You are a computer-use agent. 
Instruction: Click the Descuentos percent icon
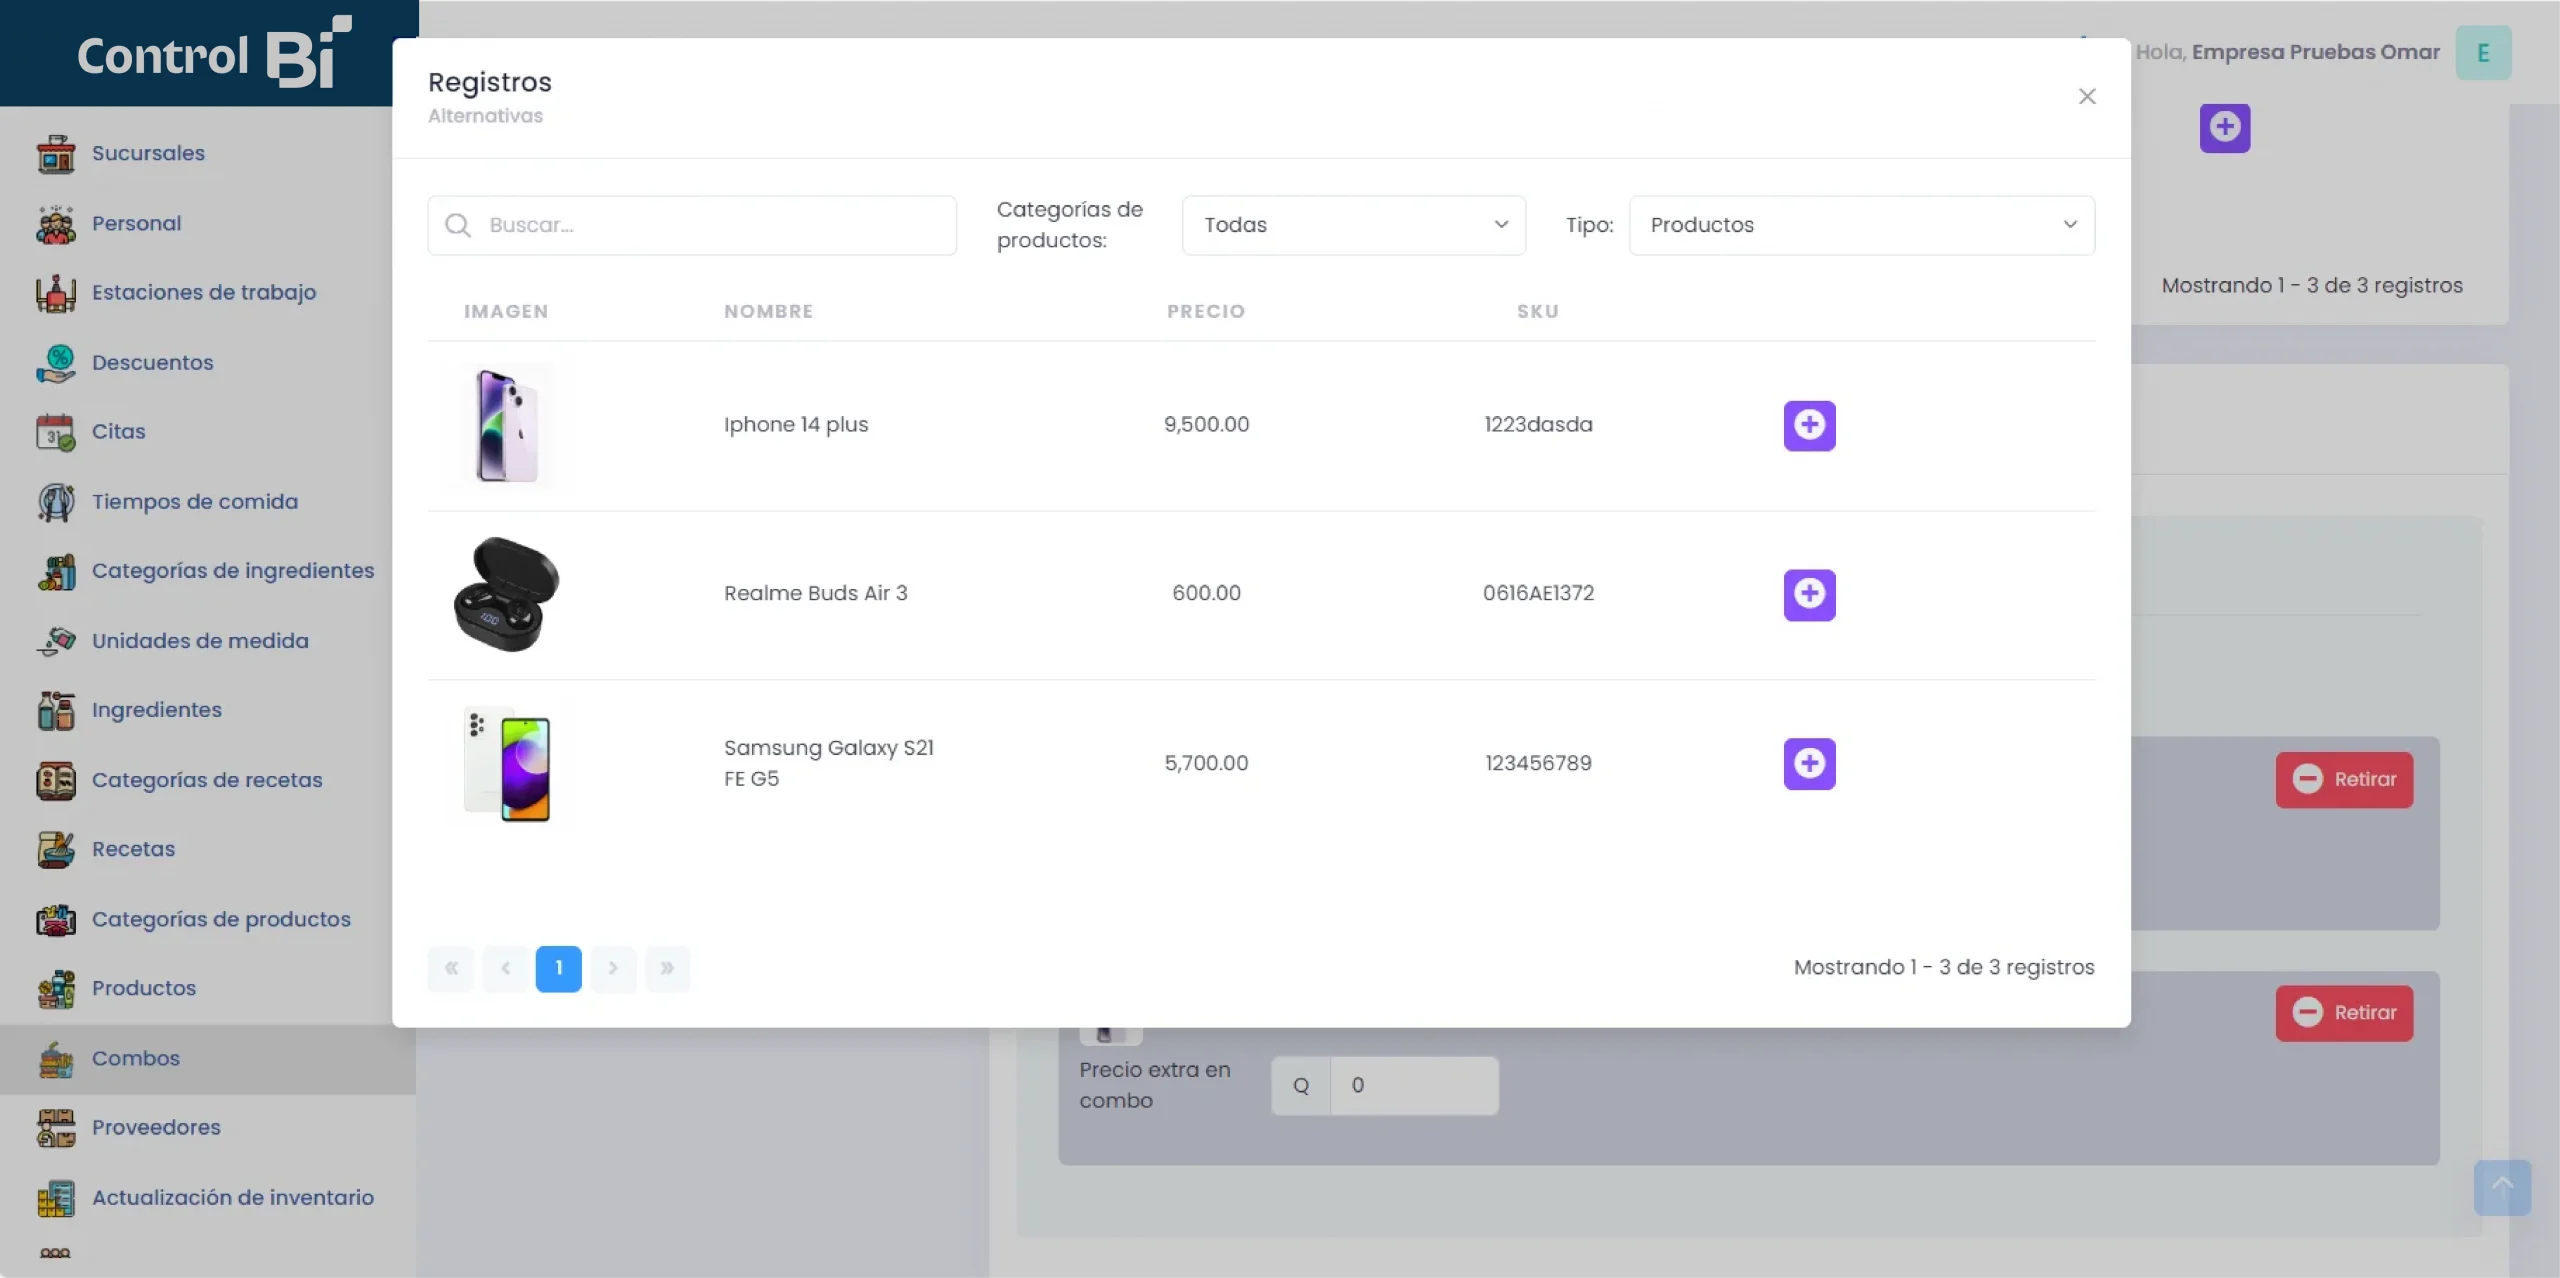coord(56,363)
